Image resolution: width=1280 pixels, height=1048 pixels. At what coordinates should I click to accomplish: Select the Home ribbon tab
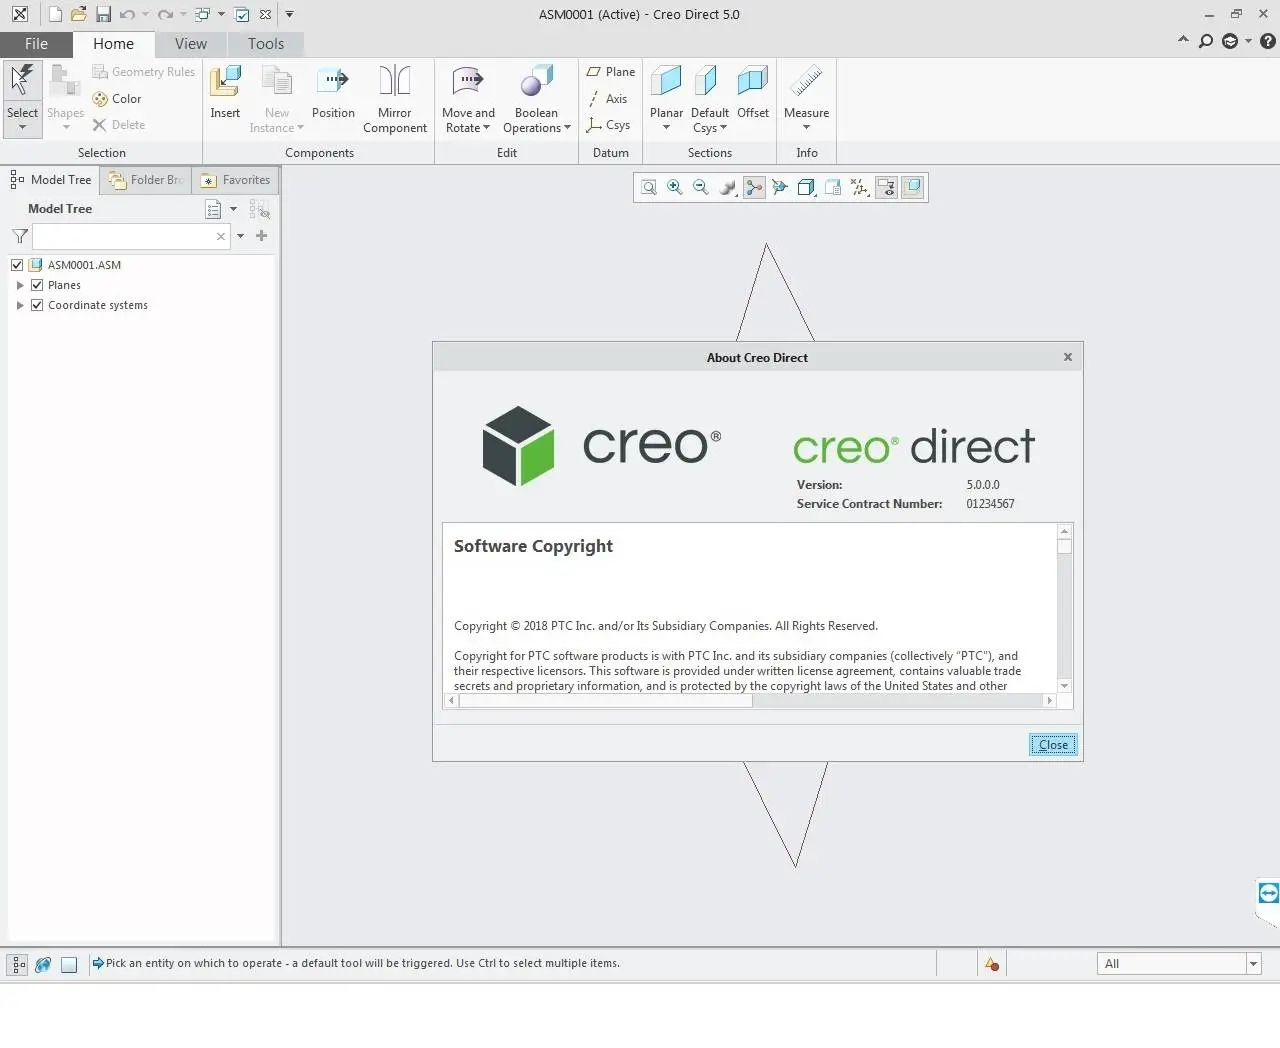point(113,44)
